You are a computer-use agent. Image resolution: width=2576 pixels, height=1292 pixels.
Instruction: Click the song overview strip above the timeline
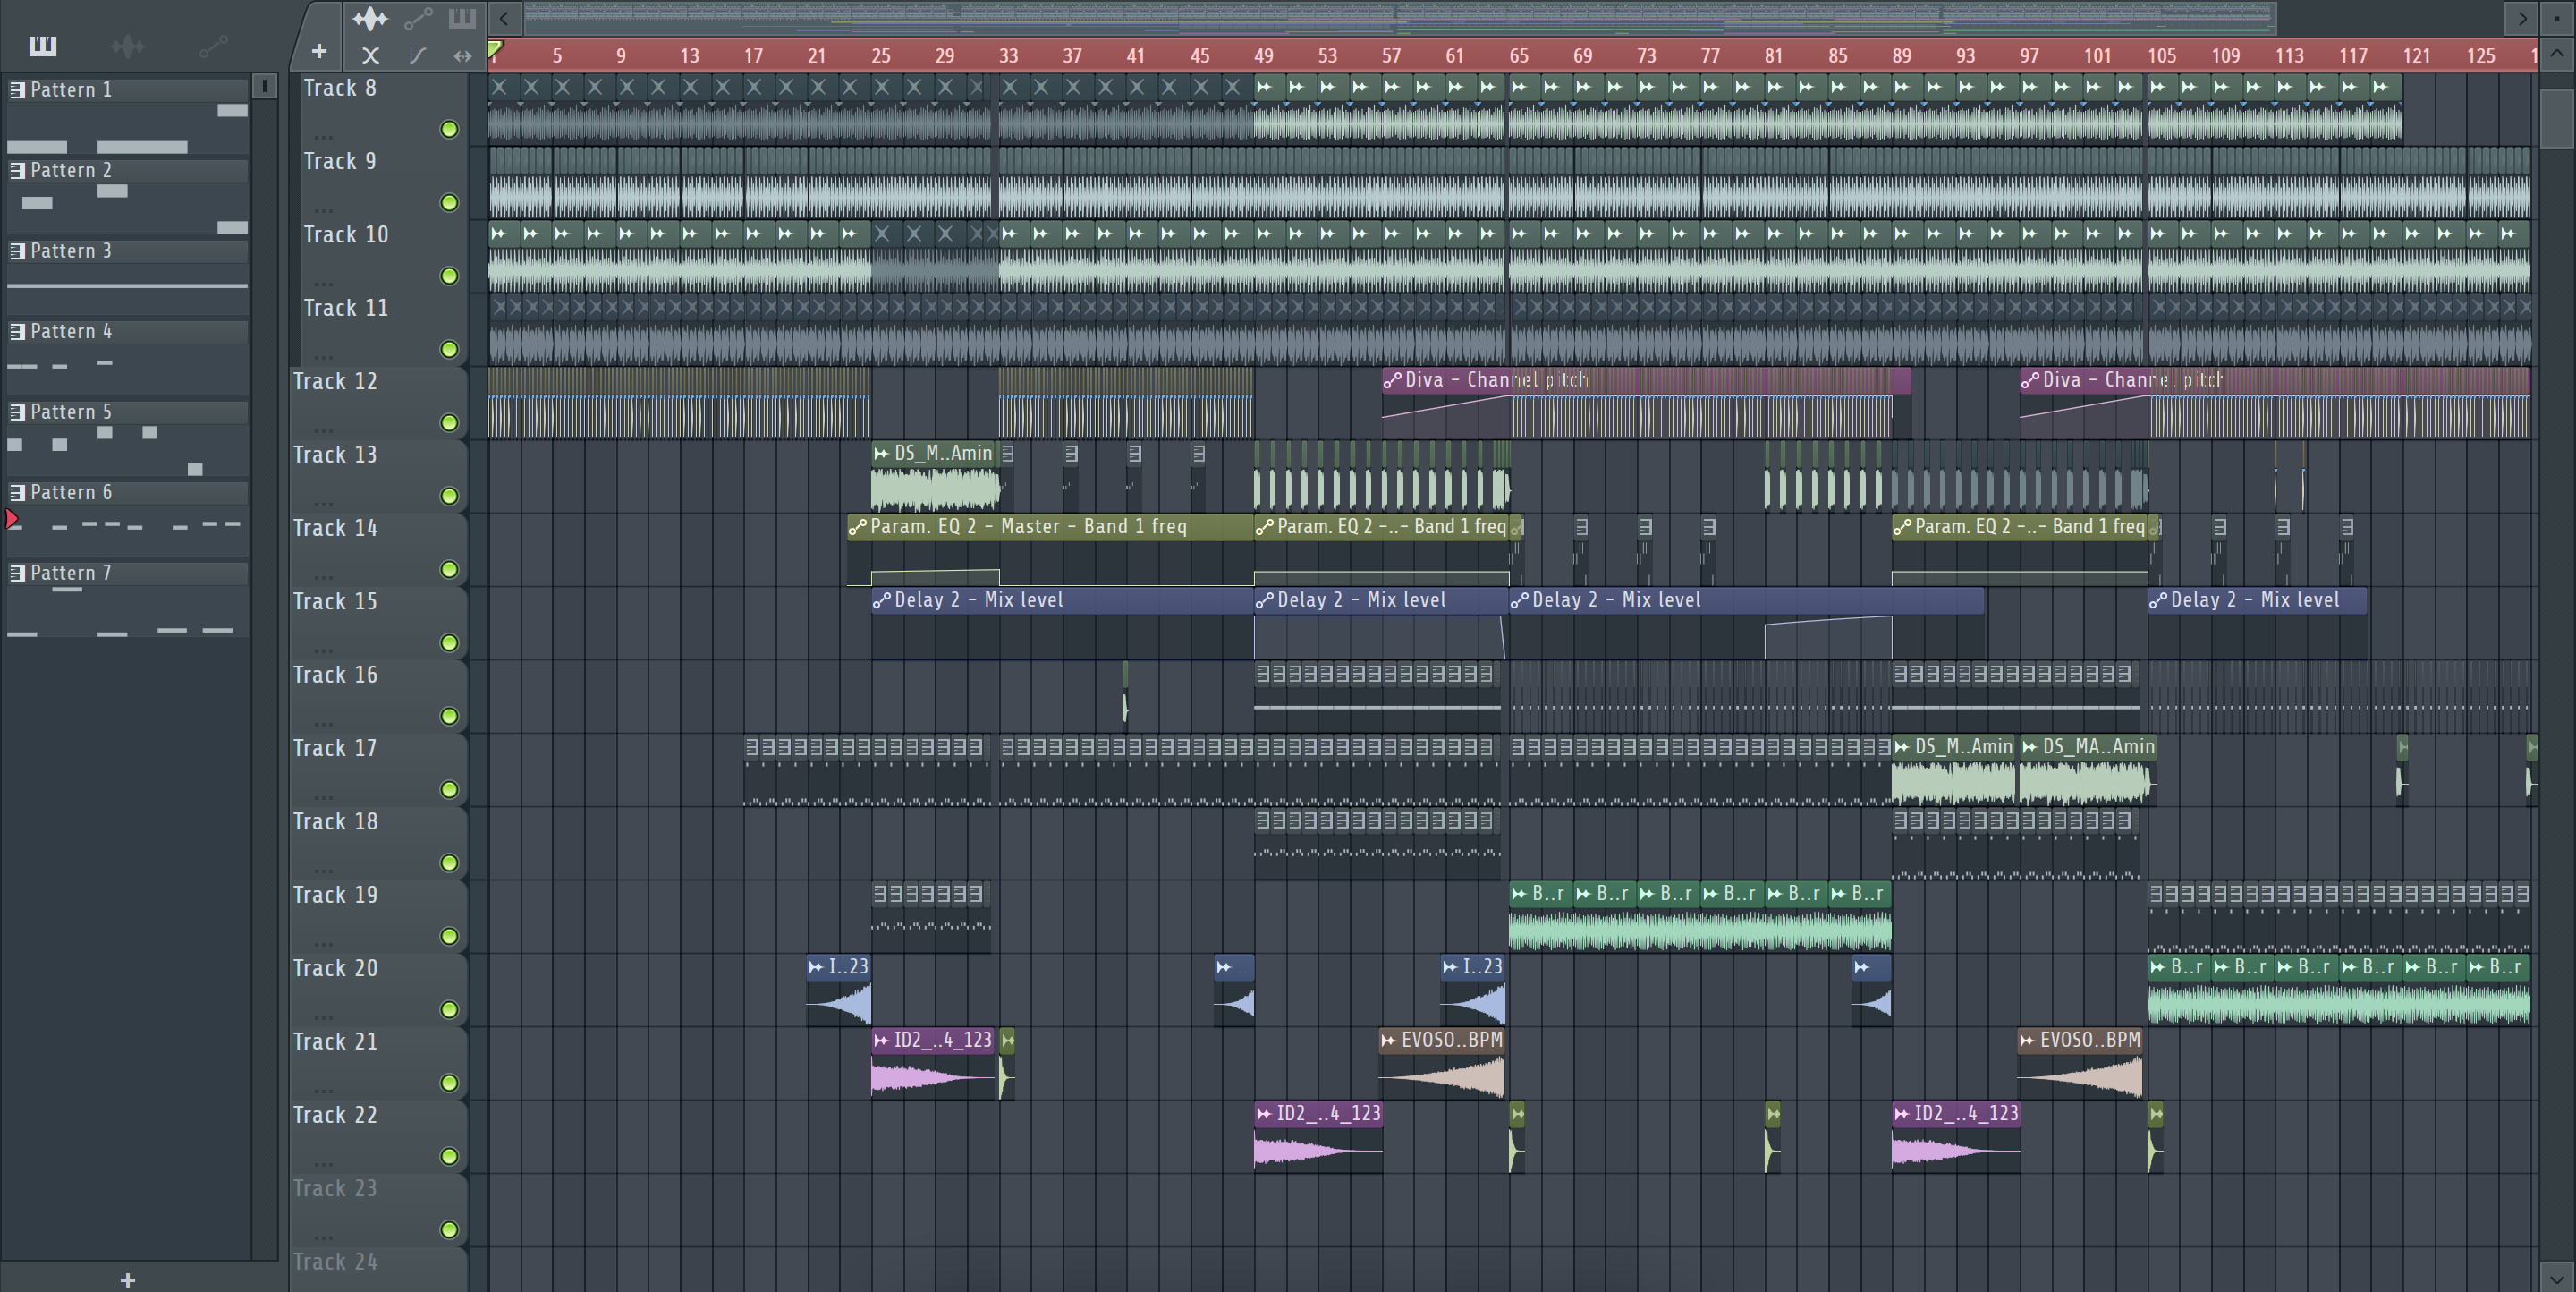pos(1400,17)
